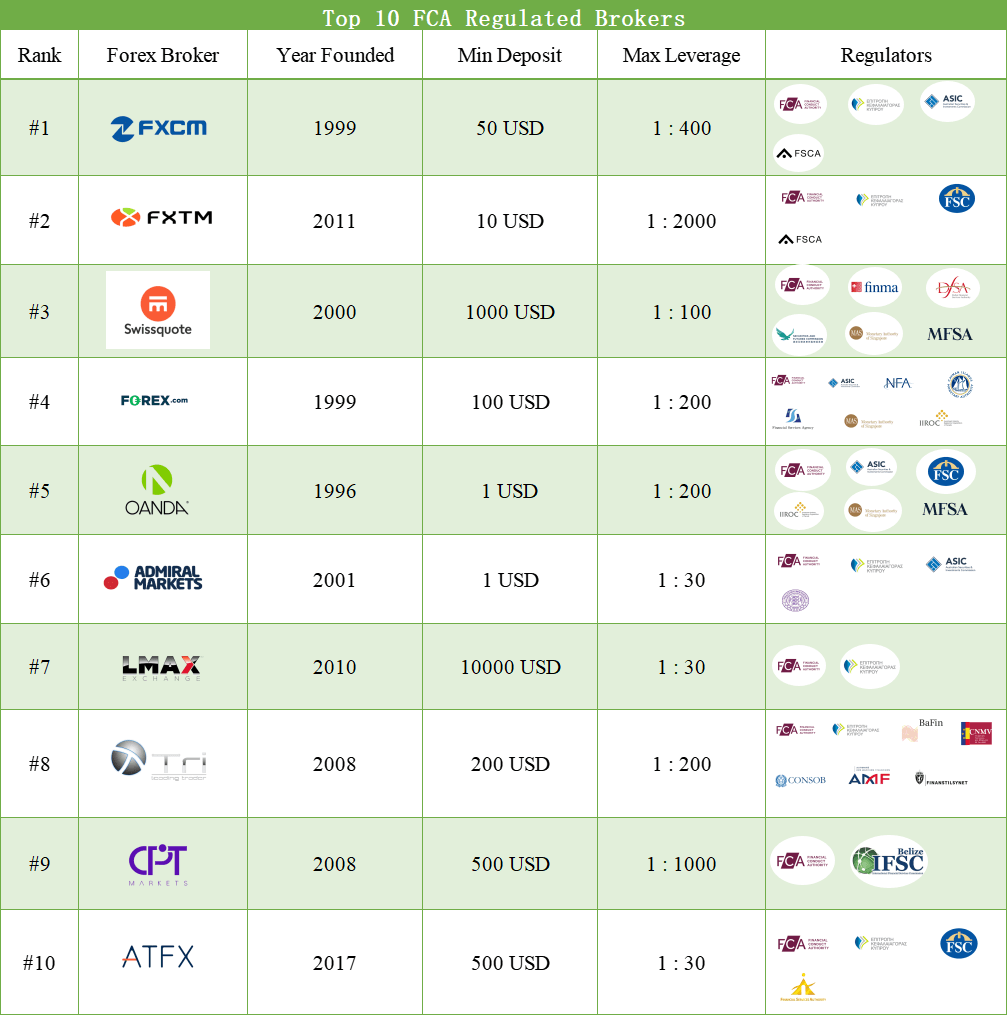
Task: Open the OANDA broker logo
Action: click(x=157, y=490)
